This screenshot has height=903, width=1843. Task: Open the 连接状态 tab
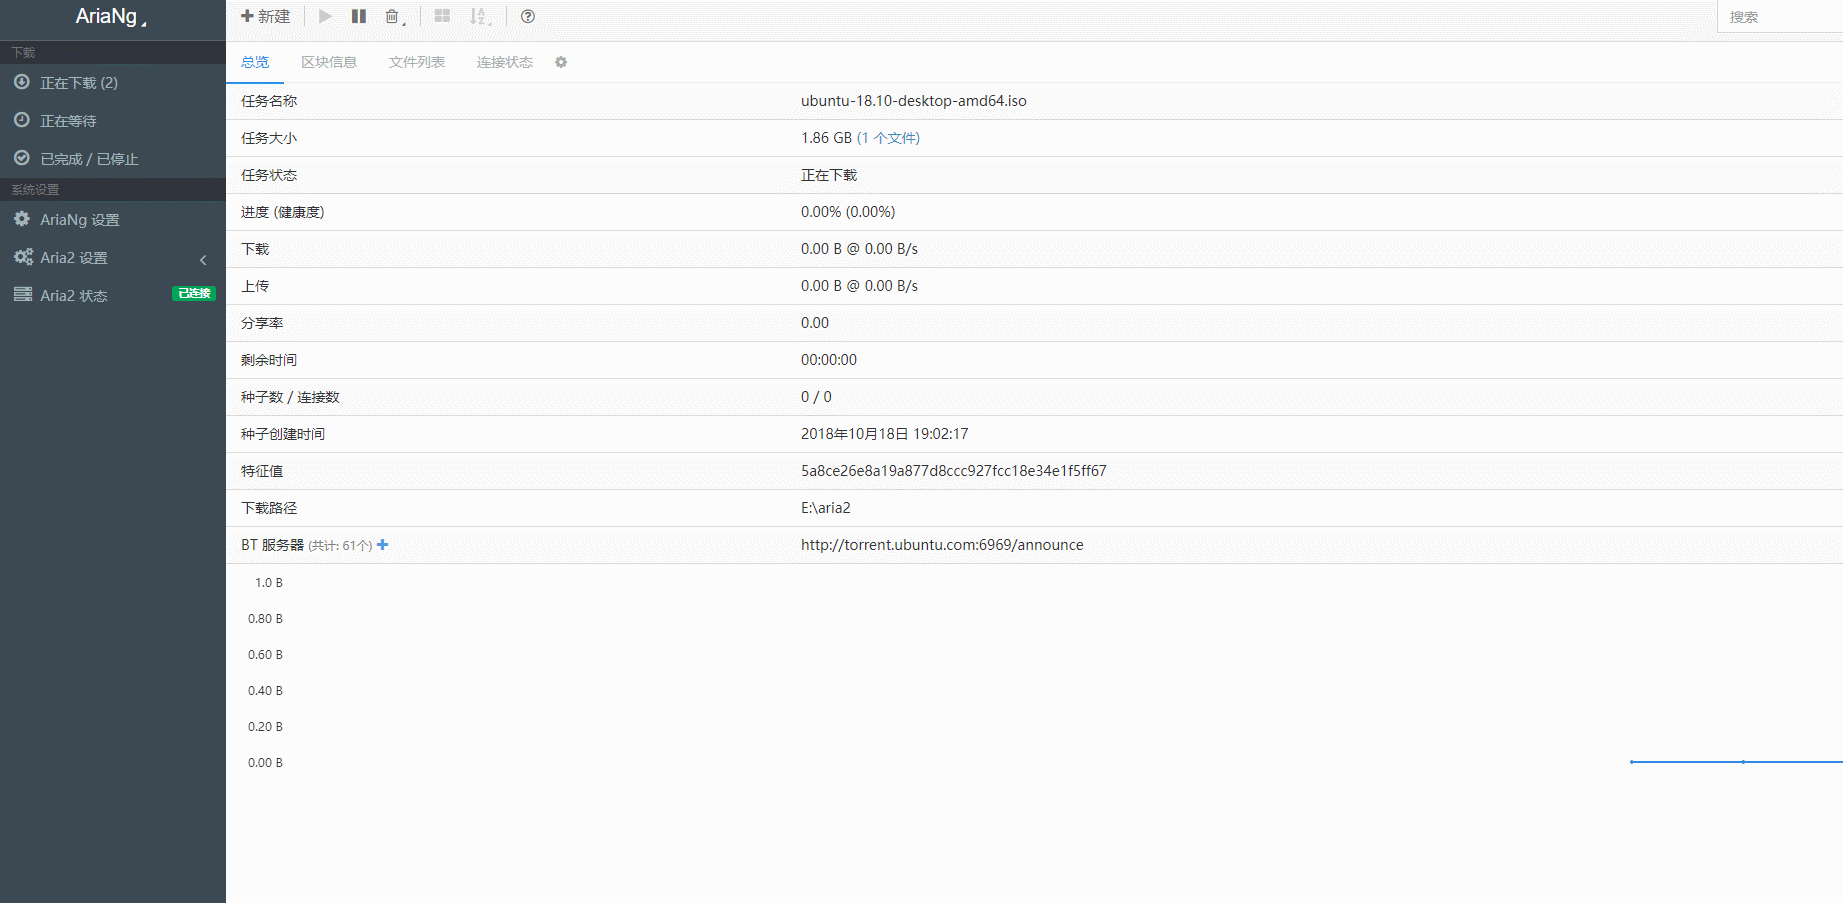pyautogui.click(x=505, y=62)
